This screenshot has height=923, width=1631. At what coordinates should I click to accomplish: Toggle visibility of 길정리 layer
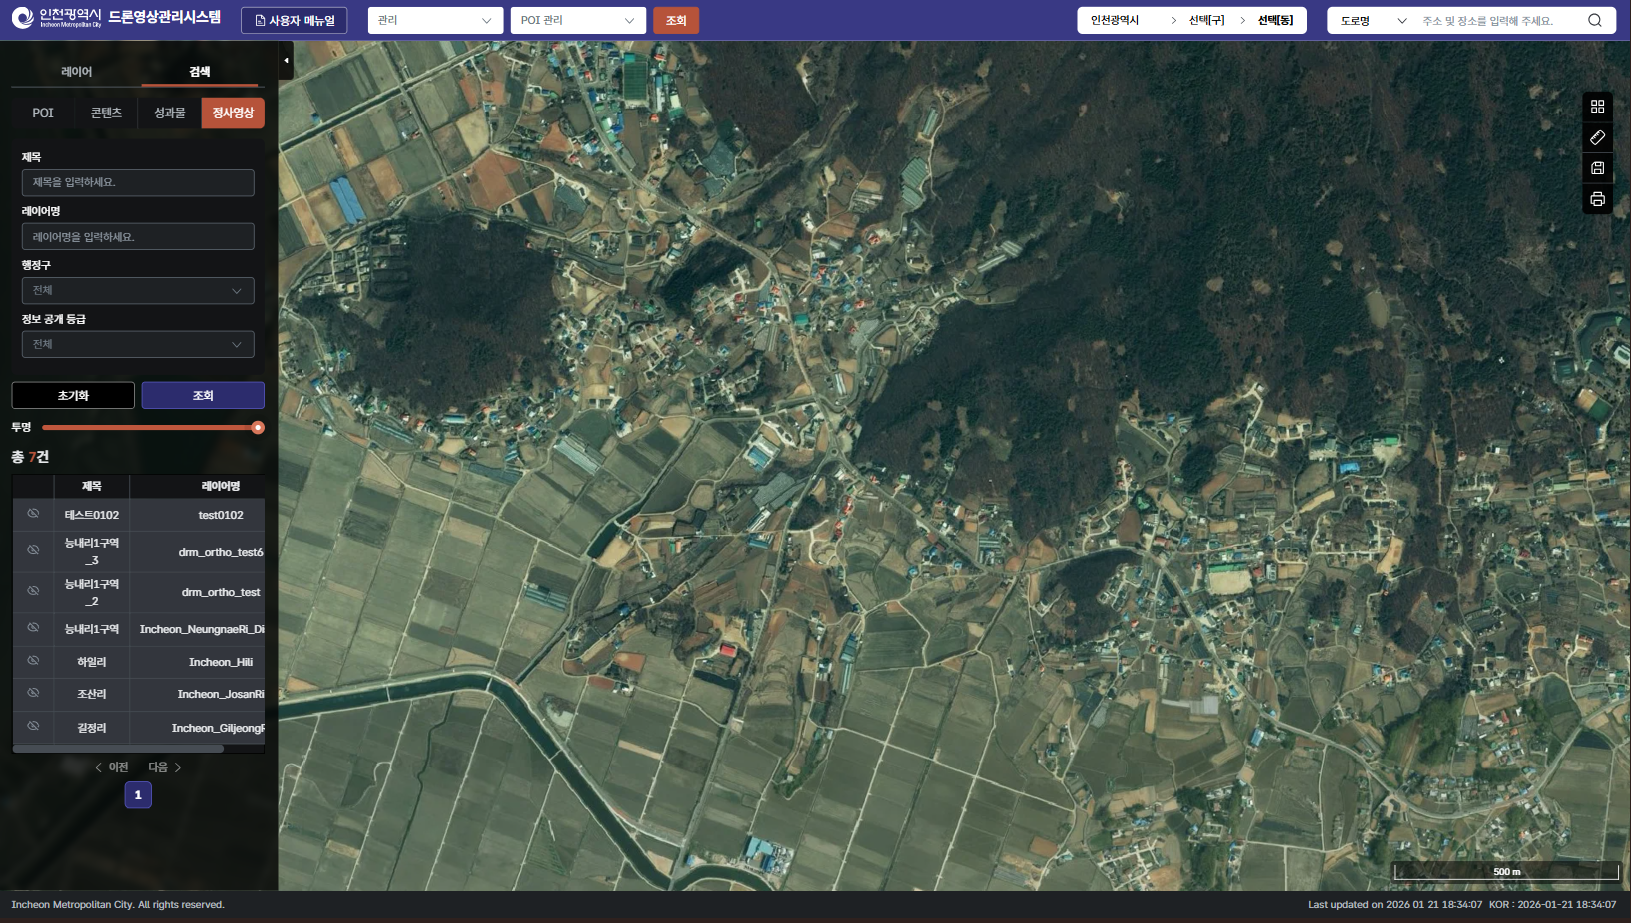(x=33, y=726)
